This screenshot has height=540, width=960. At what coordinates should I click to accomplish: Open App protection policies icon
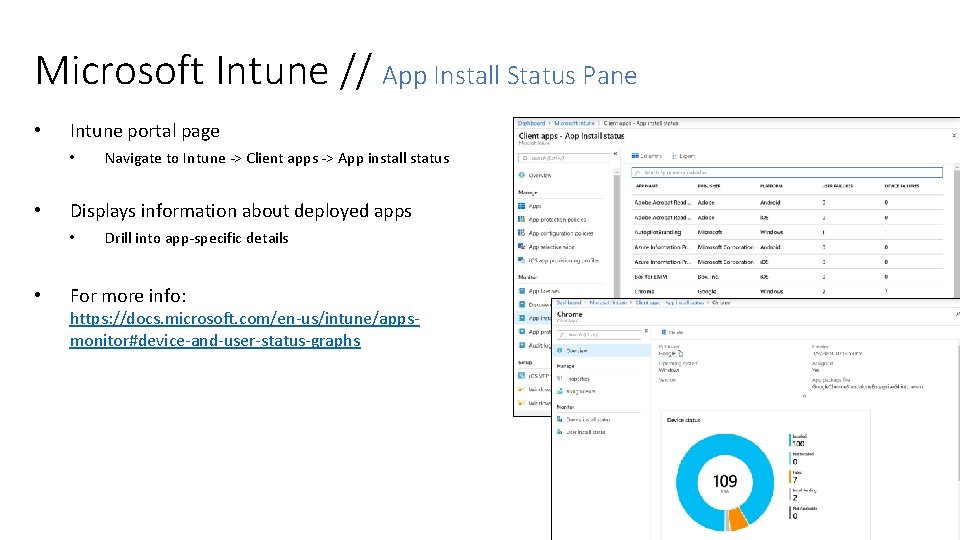522,219
